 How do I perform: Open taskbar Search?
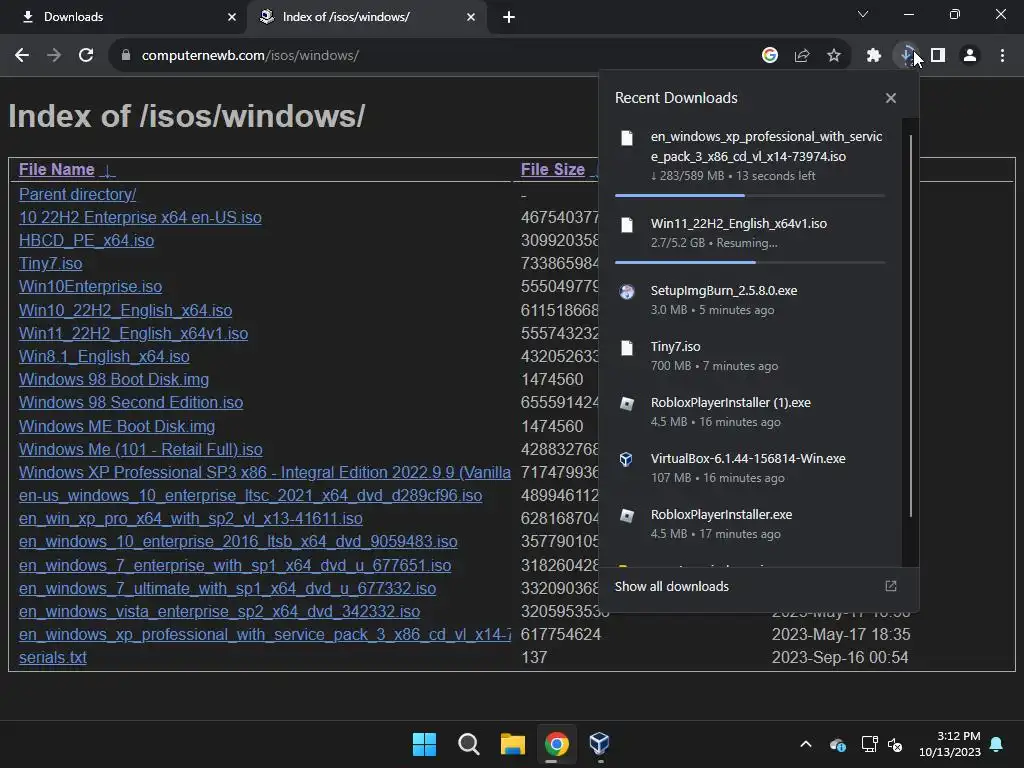468,744
